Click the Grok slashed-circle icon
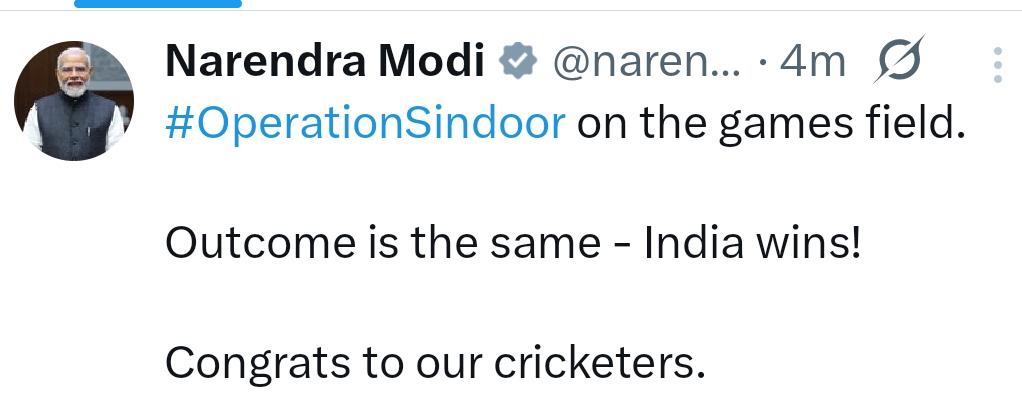 coord(895,65)
